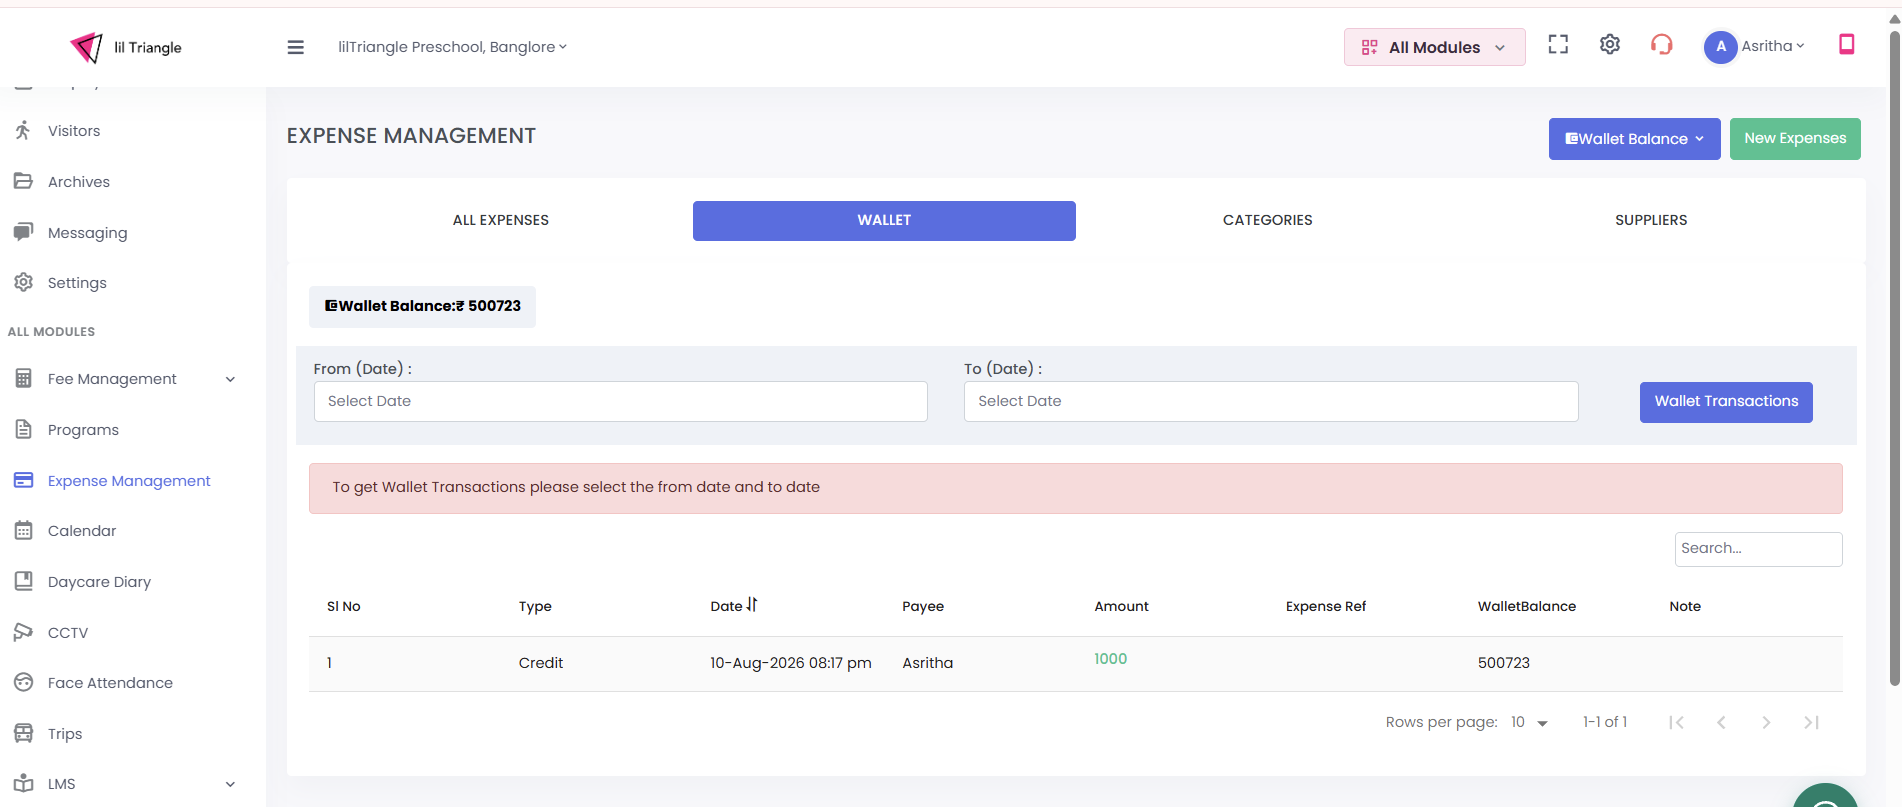Click the Type column header

[x=535, y=606]
